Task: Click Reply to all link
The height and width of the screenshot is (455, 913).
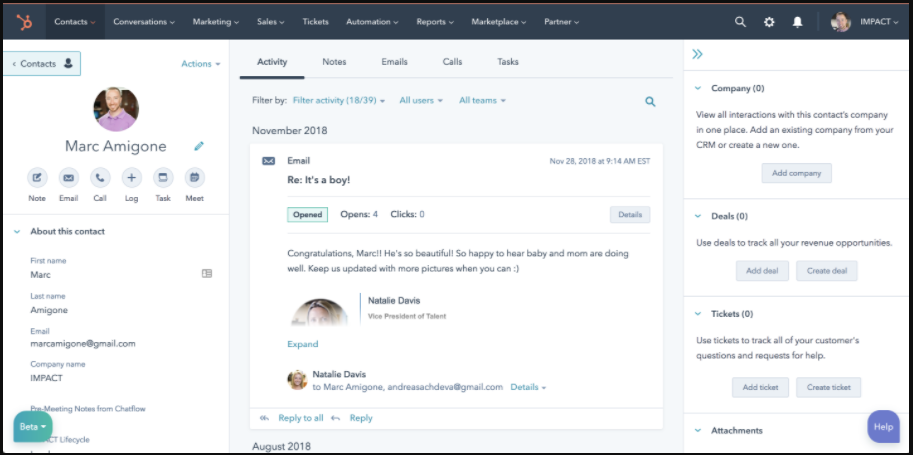Action: click(300, 418)
